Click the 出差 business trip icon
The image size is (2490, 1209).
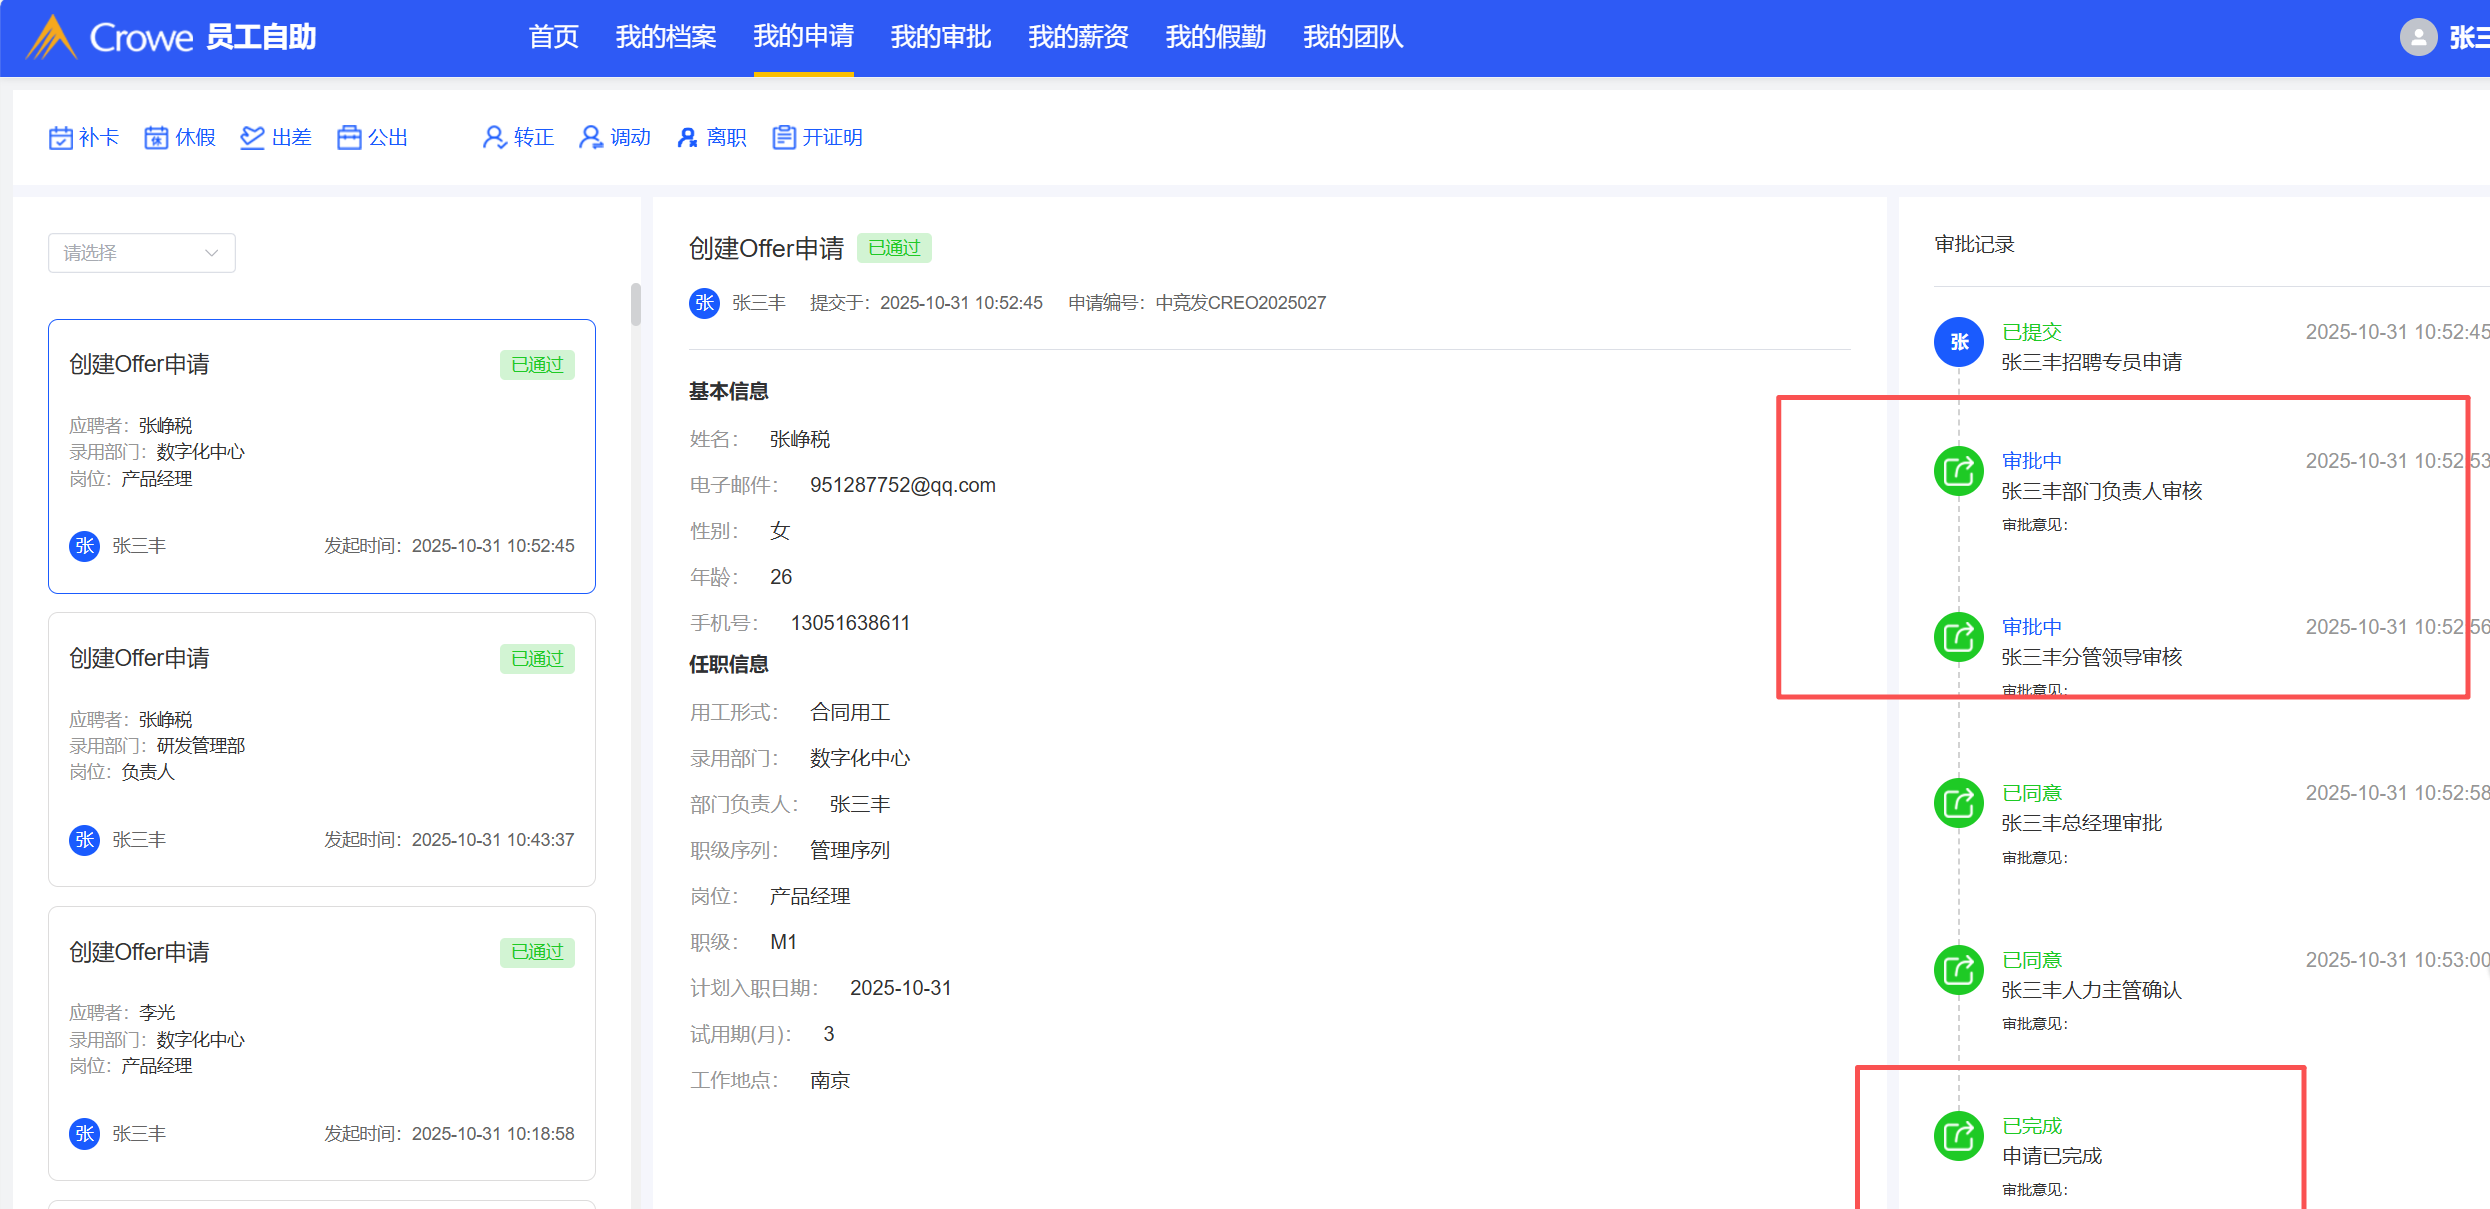point(252,138)
